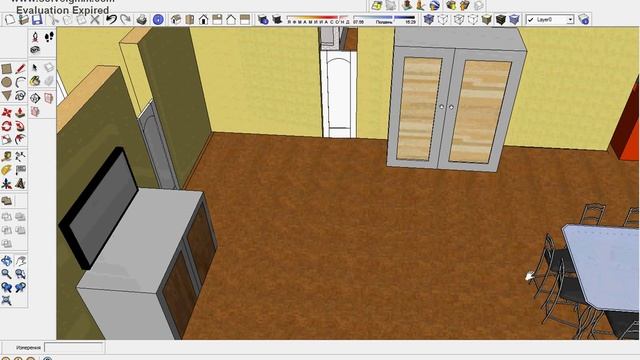The image size is (640, 360).
Task: Pick the Axes tool
Action: click(x=7, y=184)
